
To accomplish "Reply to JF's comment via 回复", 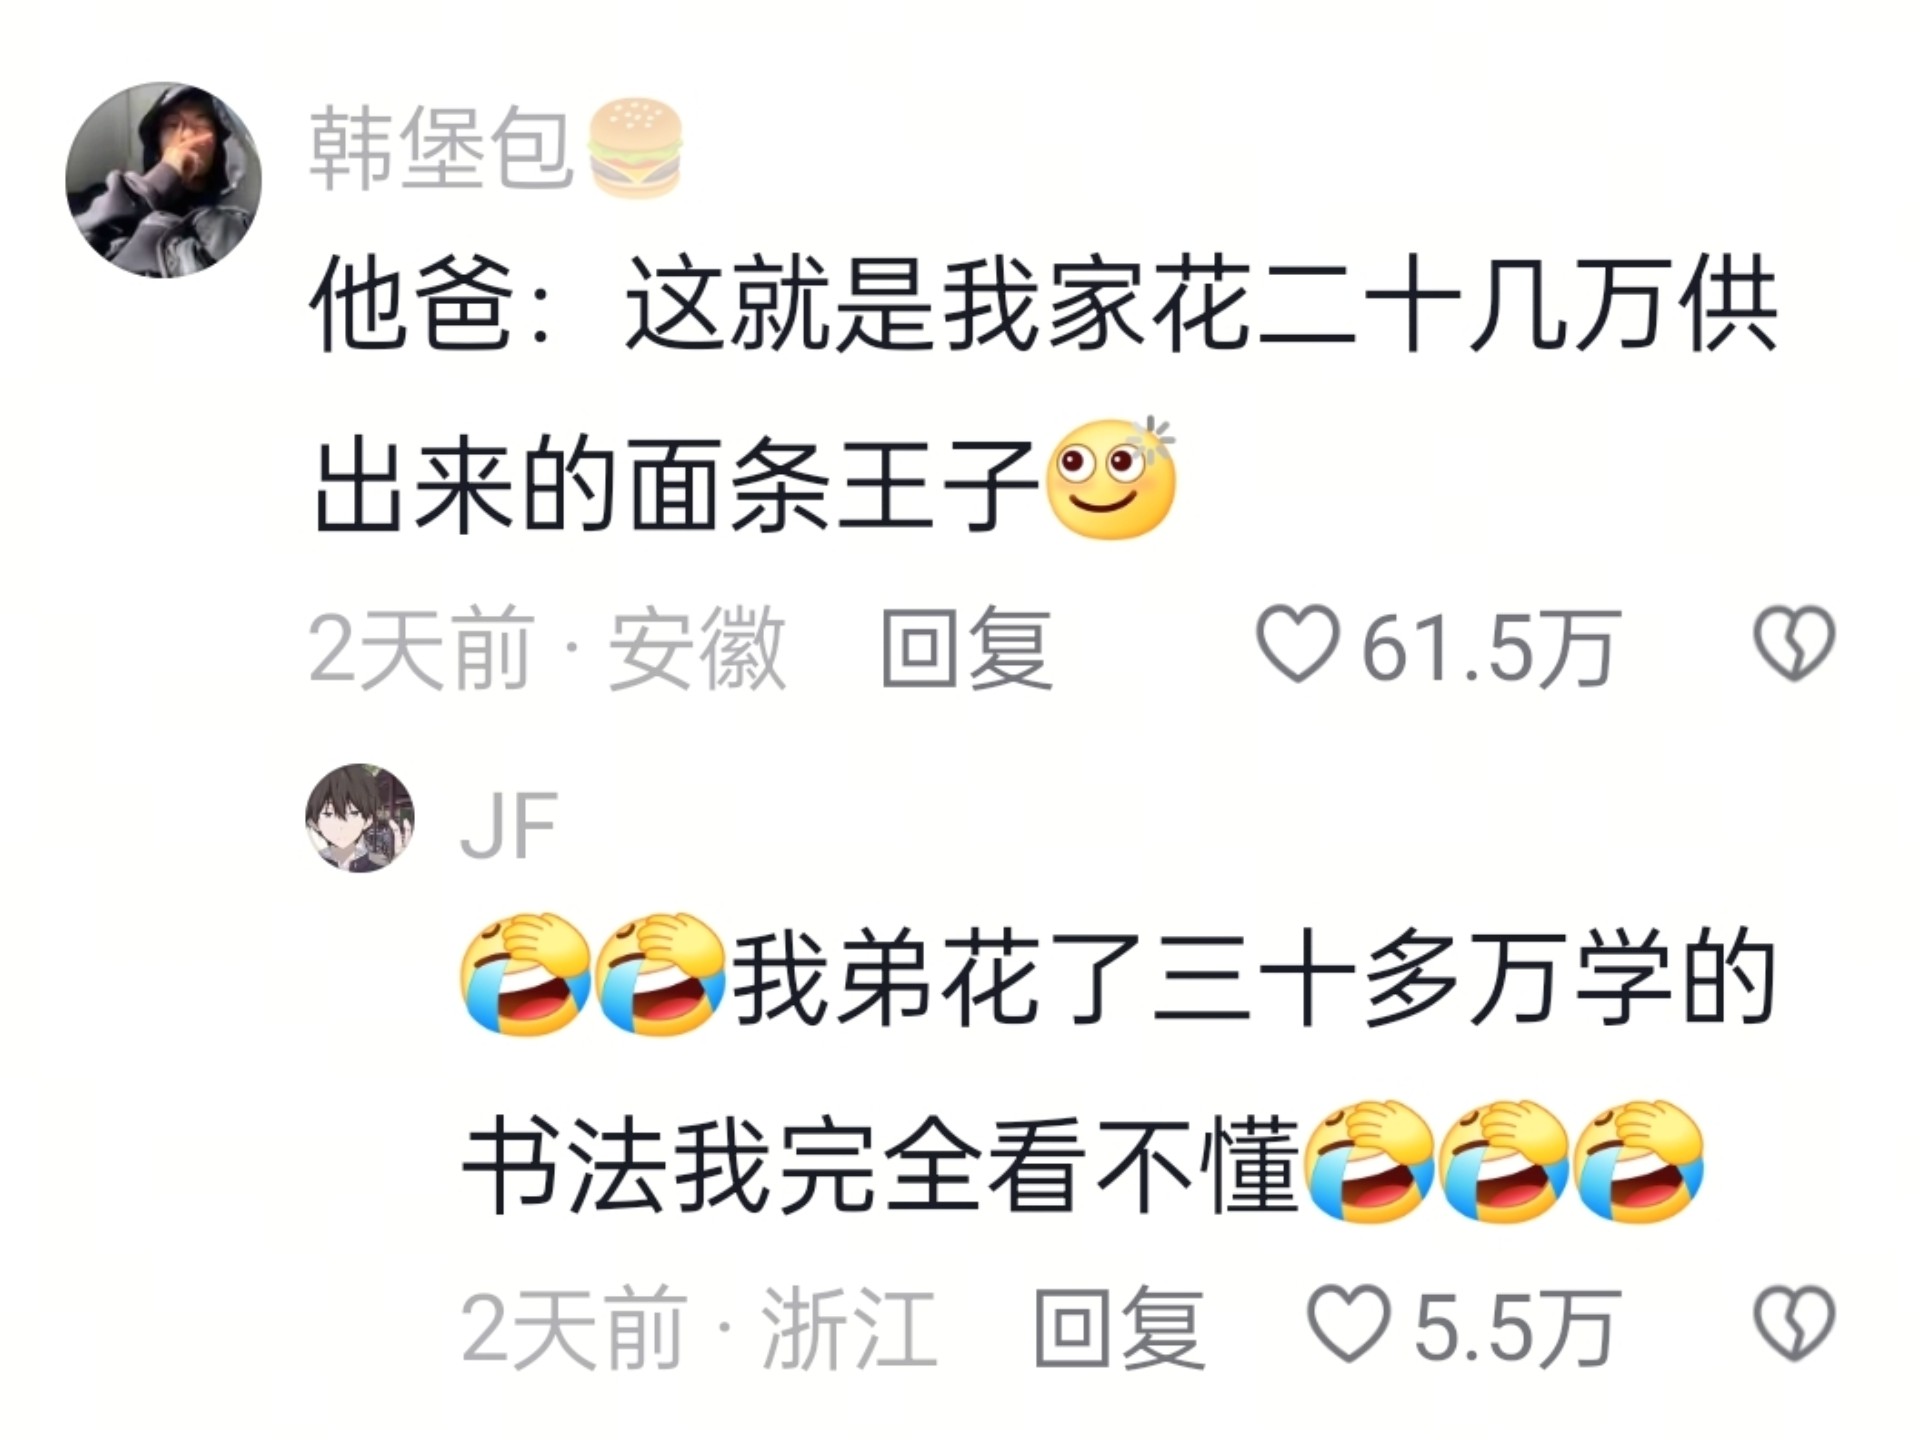I will click(x=1119, y=1327).
